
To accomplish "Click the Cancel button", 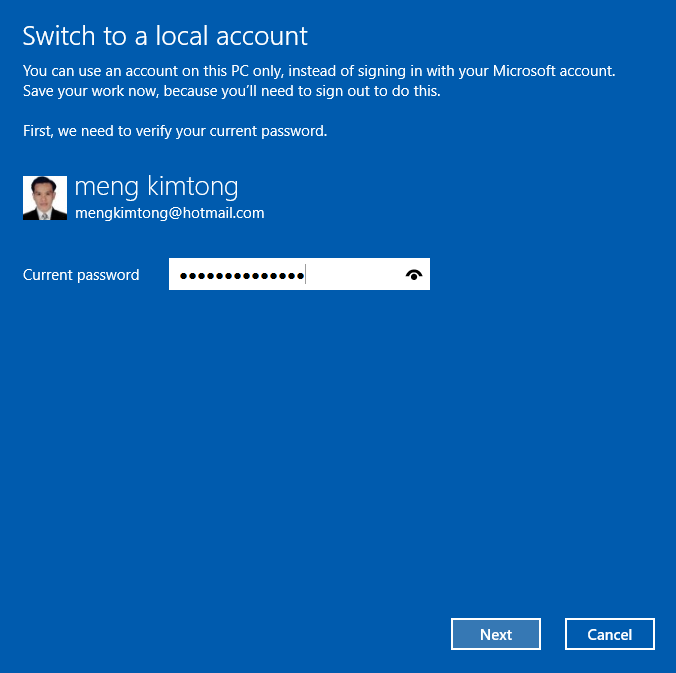I will tap(610, 634).
